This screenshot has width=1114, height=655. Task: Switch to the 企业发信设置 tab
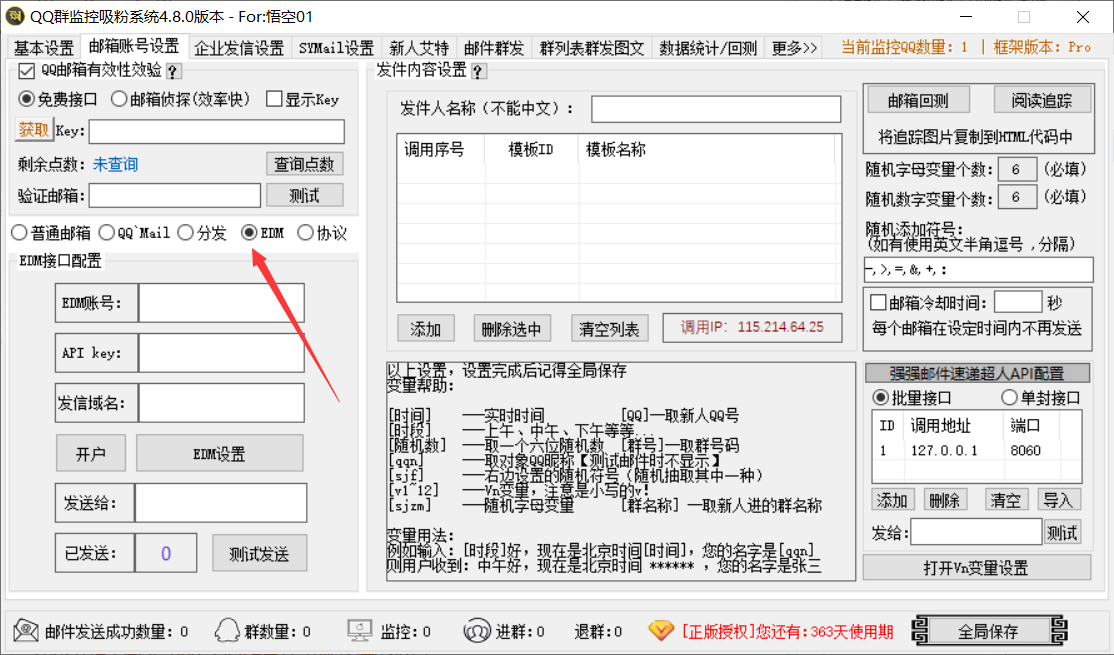tap(239, 48)
